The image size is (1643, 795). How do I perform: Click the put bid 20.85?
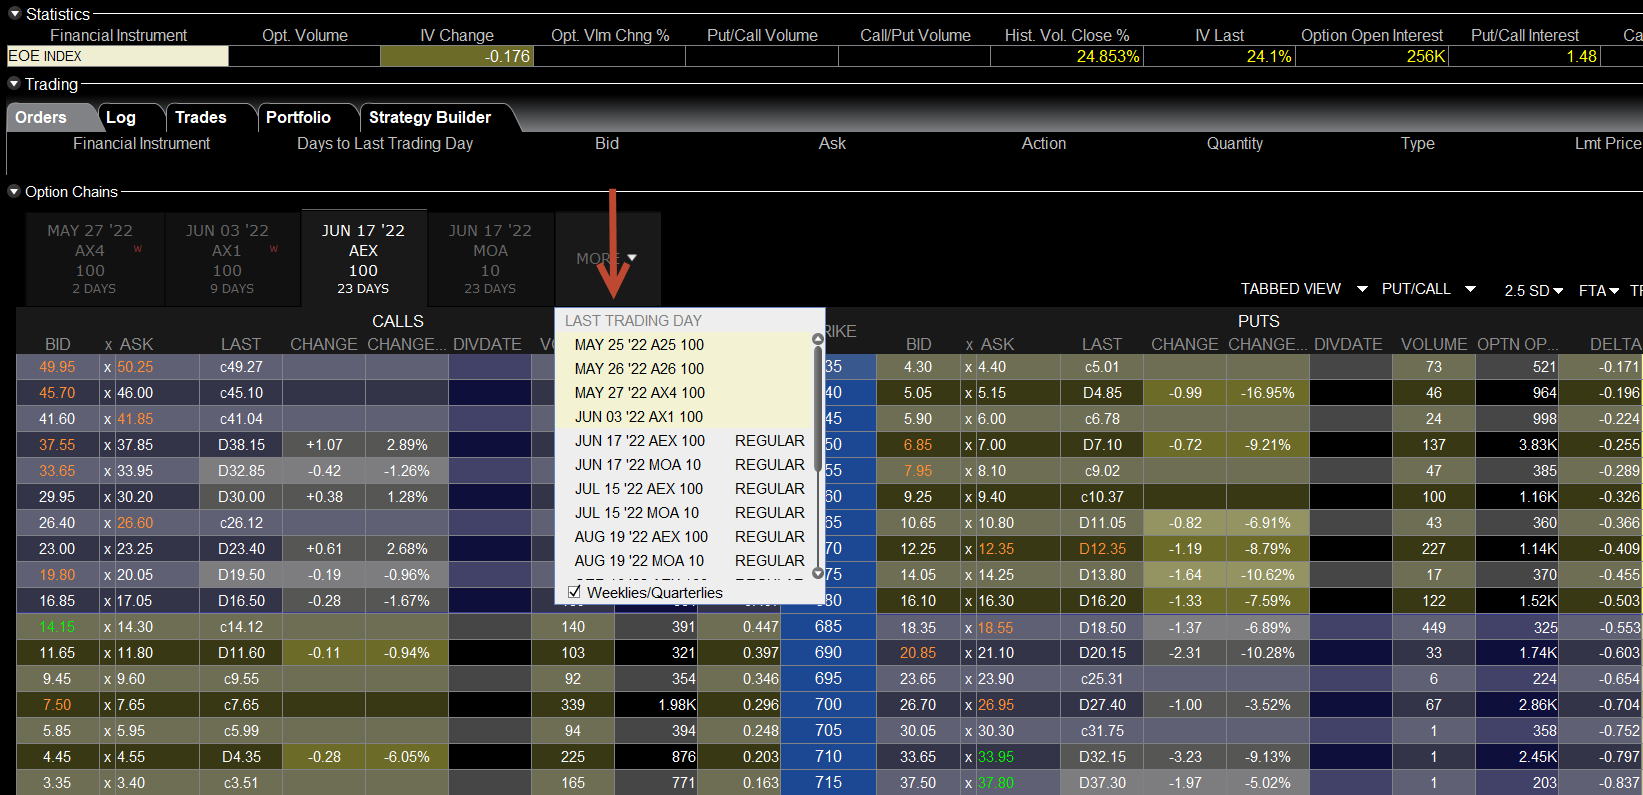click(918, 653)
